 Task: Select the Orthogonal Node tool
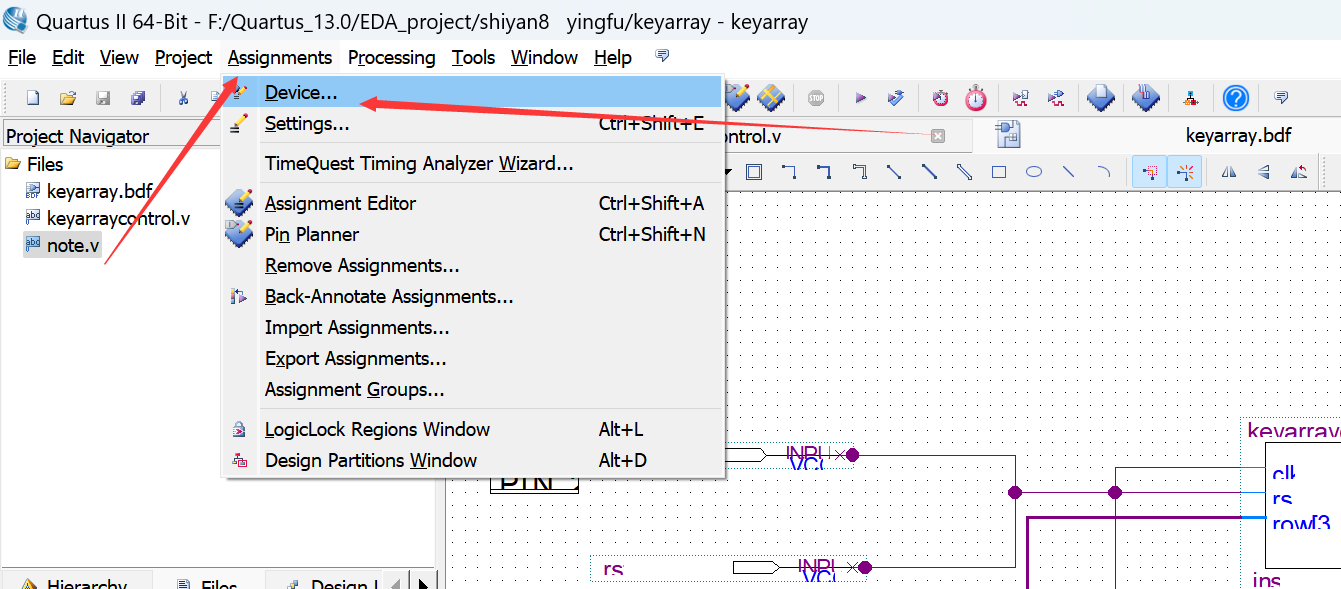pyautogui.click(x=789, y=172)
